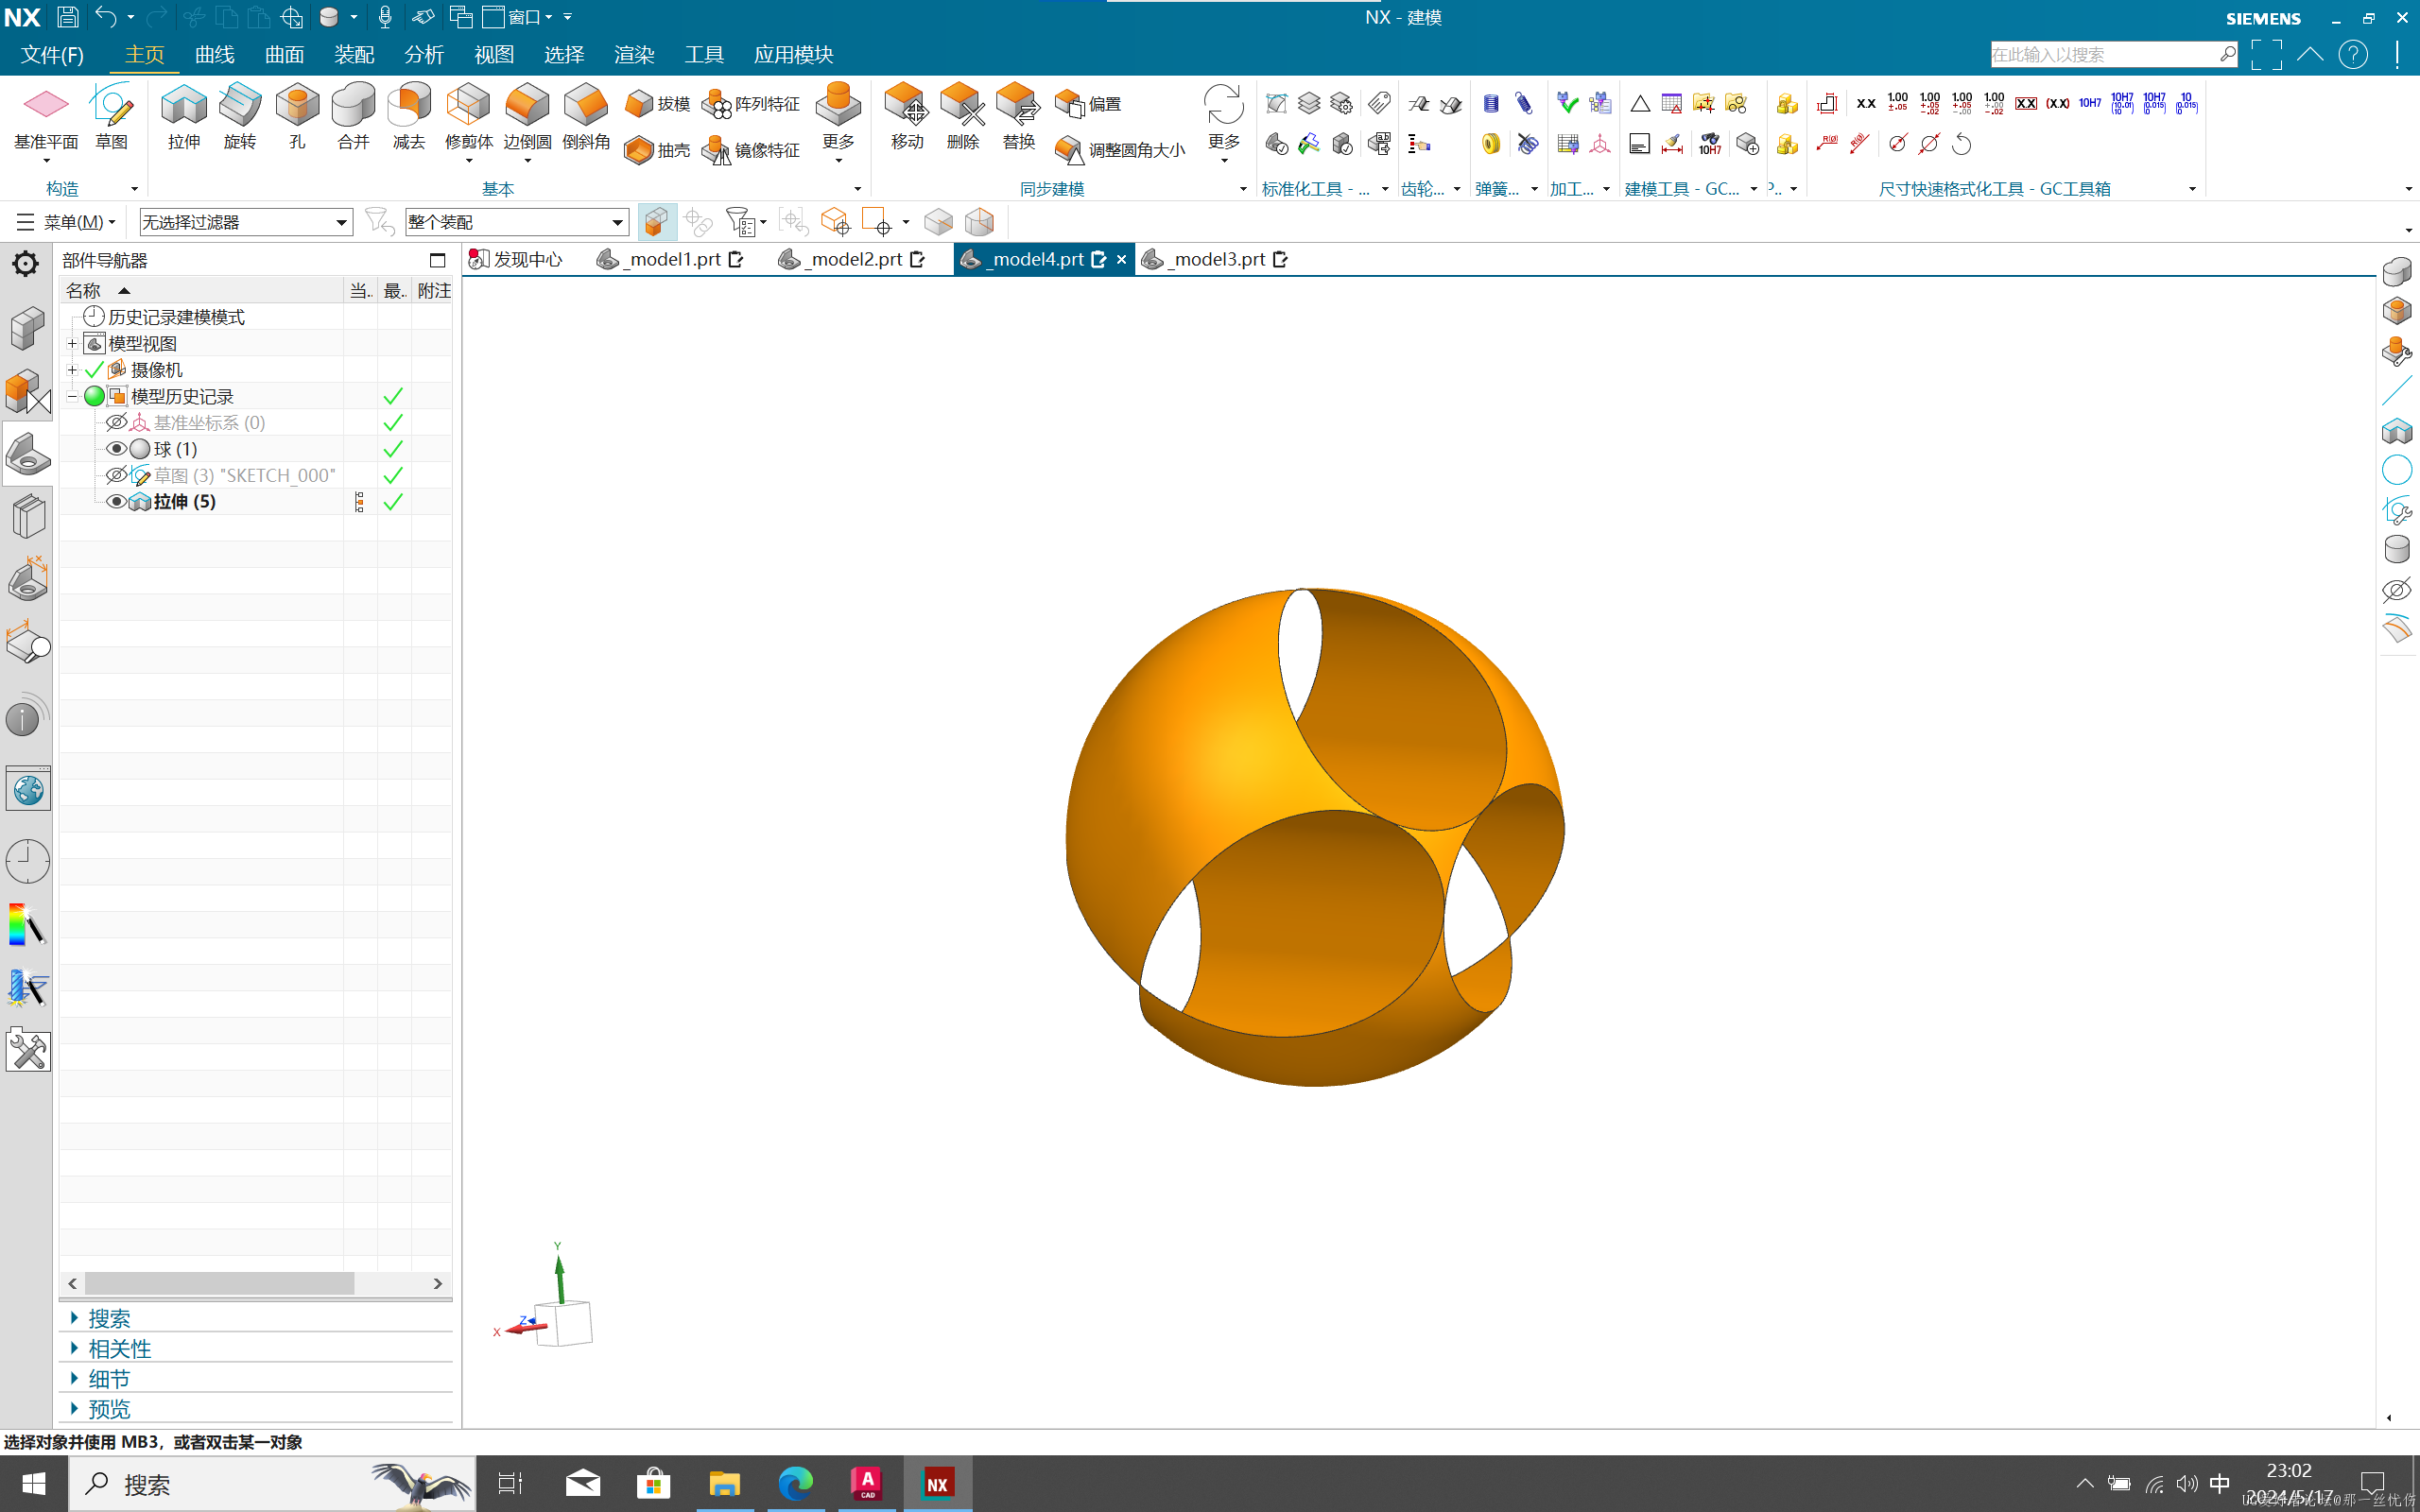
Task: Open the 发现中心 tab
Action: pyautogui.click(x=517, y=260)
